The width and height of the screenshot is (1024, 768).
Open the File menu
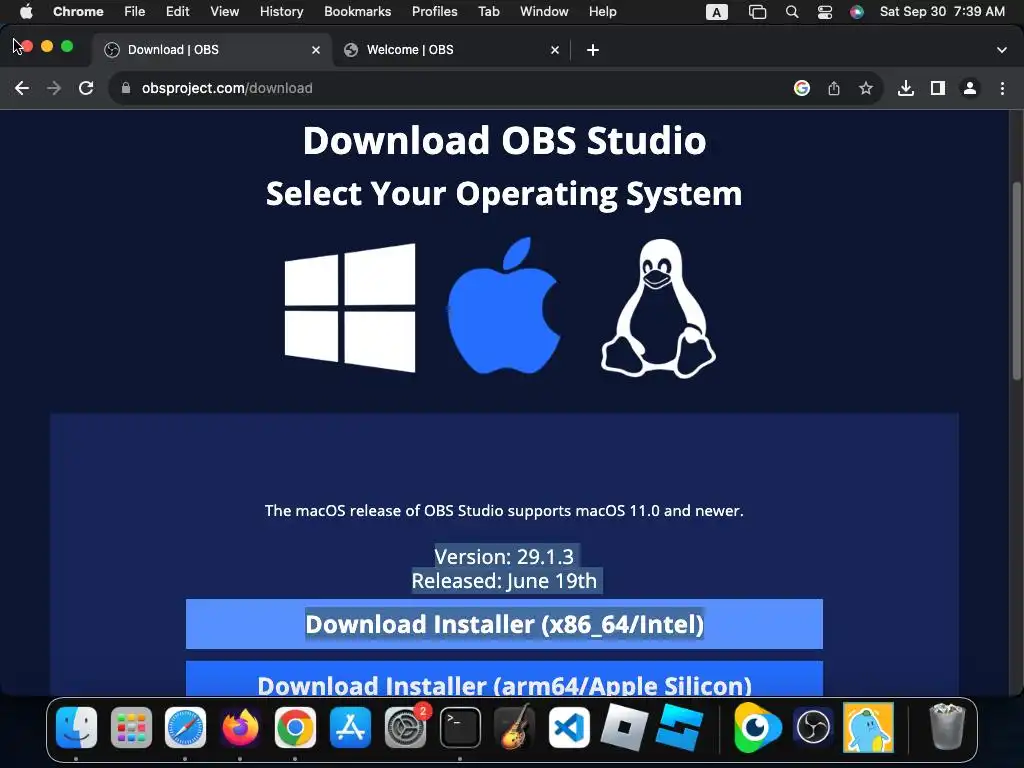click(135, 12)
